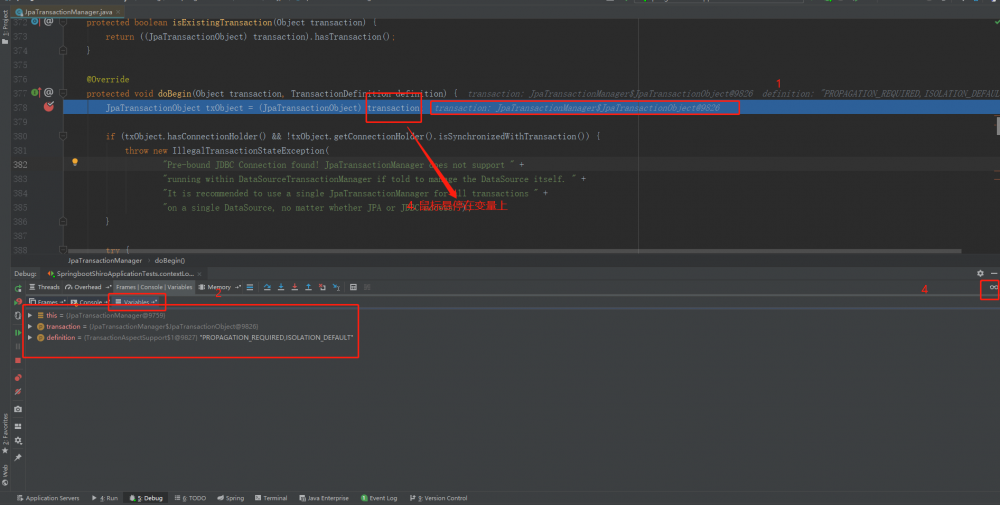Click the View Breakpoints icon in debug sidebar
The width and height of the screenshot is (1000, 505).
tap(18, 378)
